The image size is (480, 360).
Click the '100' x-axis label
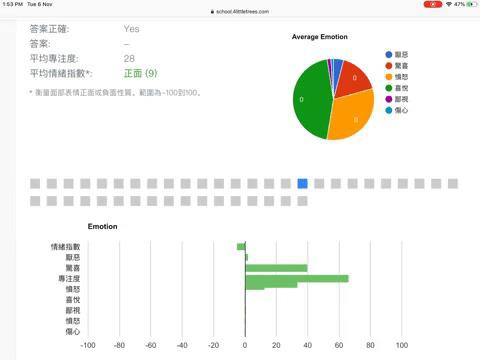click(x=402, y=345)
